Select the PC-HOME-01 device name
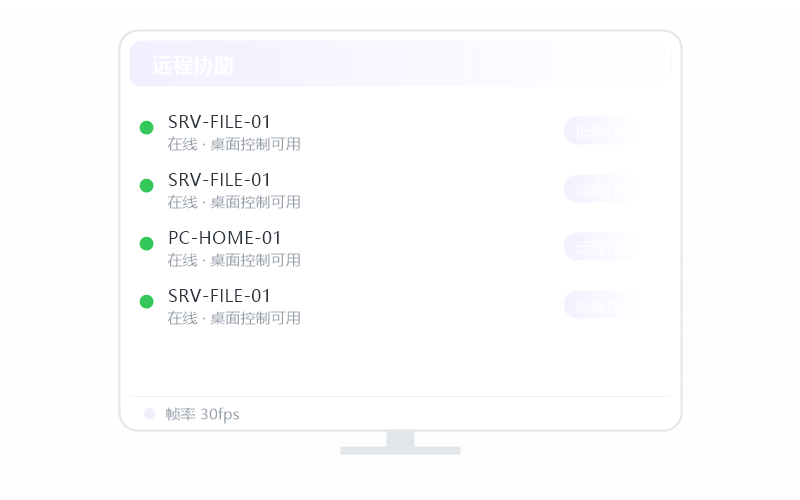The width and height of the screenshot is (800, 500). click(x=224, y=238)
